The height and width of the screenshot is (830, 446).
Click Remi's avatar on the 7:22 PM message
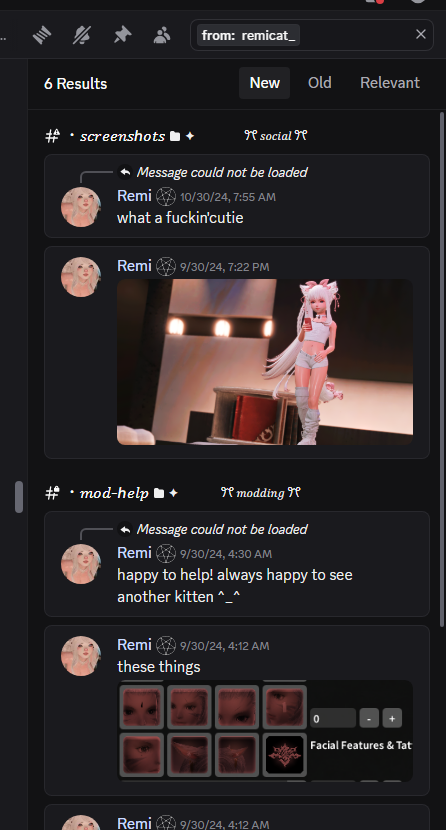click(x=81, y=277)
